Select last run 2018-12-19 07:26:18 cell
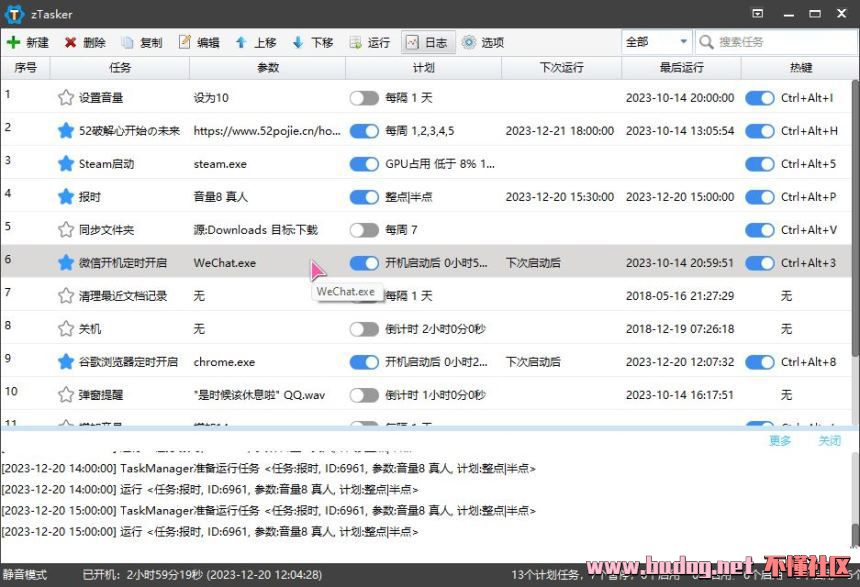Image resolution: width=860 pixels, height=587 pixels. 680,329
